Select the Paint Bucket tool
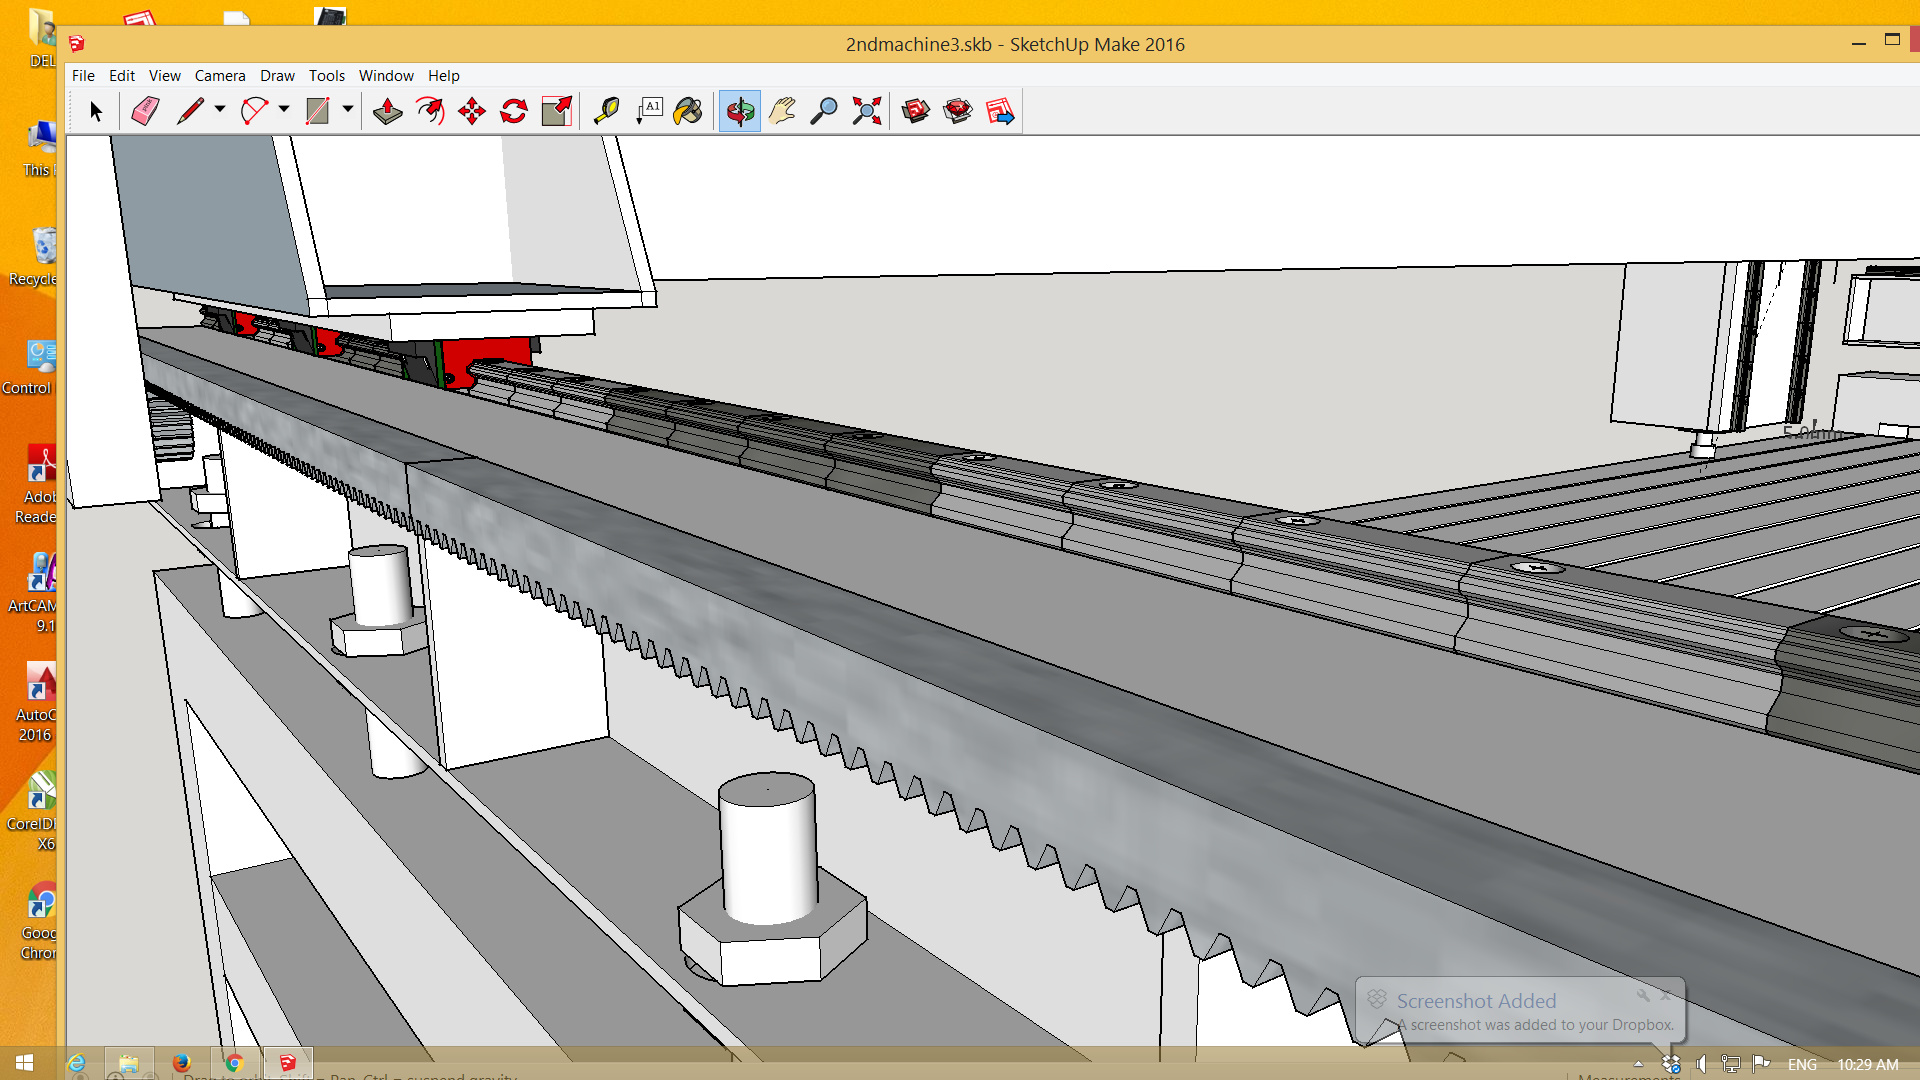 click(x=688, y=111)
